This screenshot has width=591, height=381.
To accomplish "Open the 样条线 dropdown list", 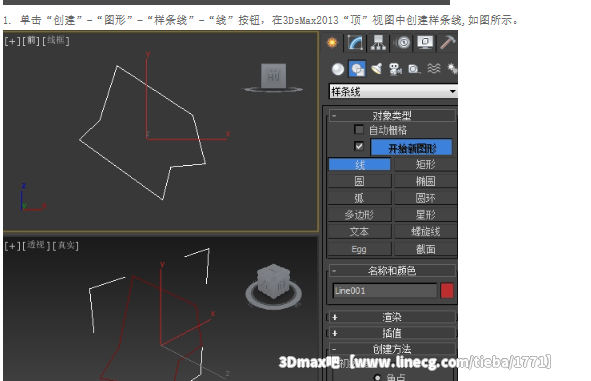I will coord(393,91).
